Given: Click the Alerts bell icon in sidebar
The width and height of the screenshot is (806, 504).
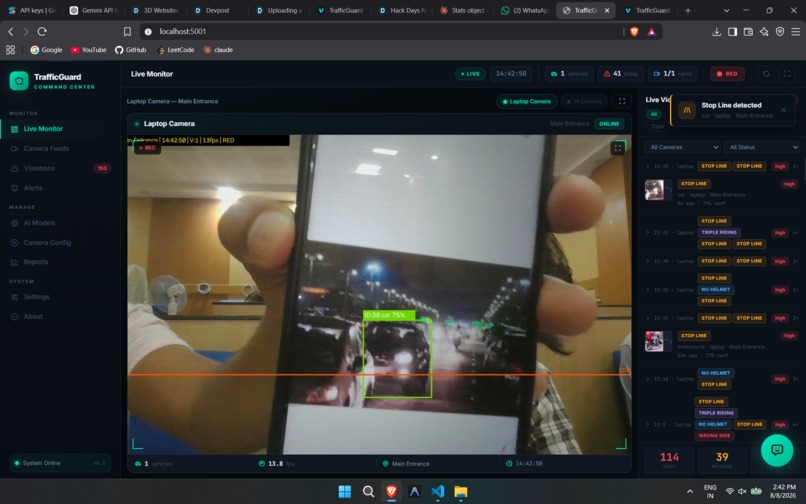Looking at the screenshot, I should [x=14, y=188].
